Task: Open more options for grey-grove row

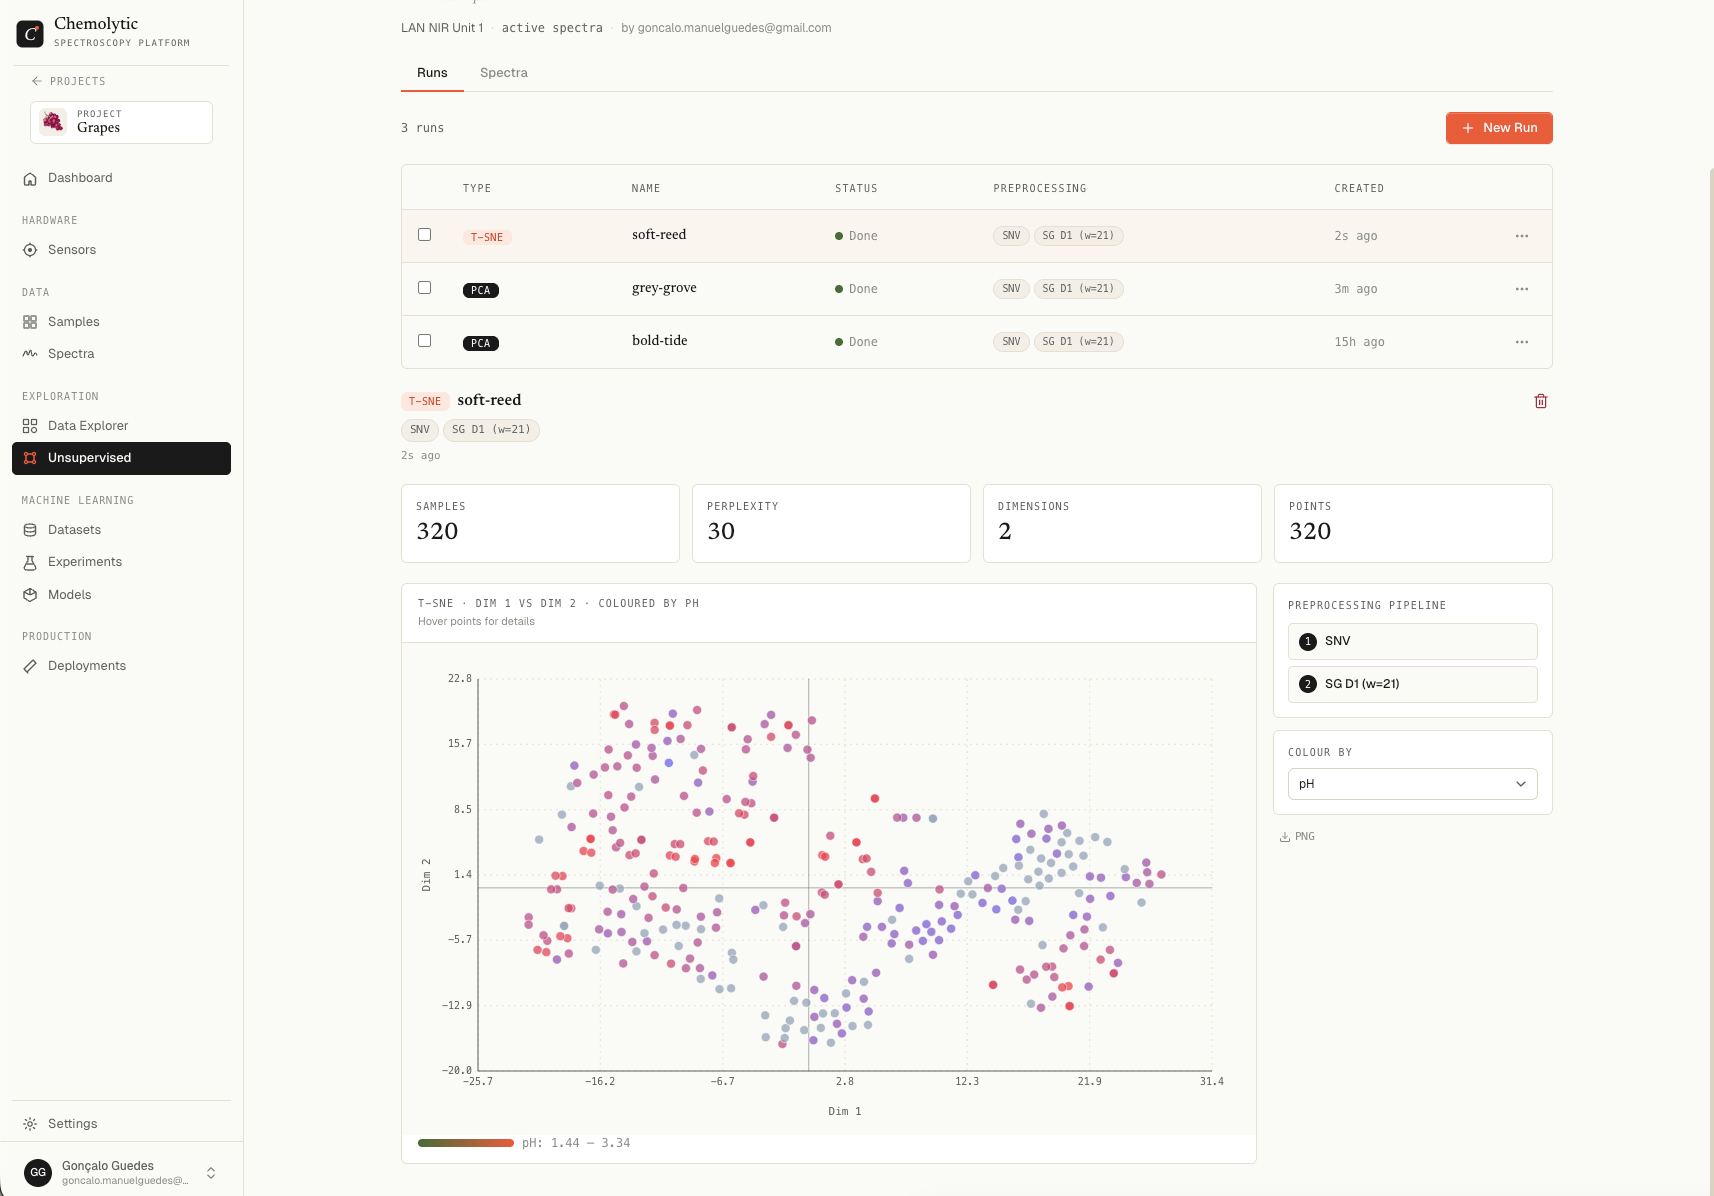Action: click(1522, 289)
